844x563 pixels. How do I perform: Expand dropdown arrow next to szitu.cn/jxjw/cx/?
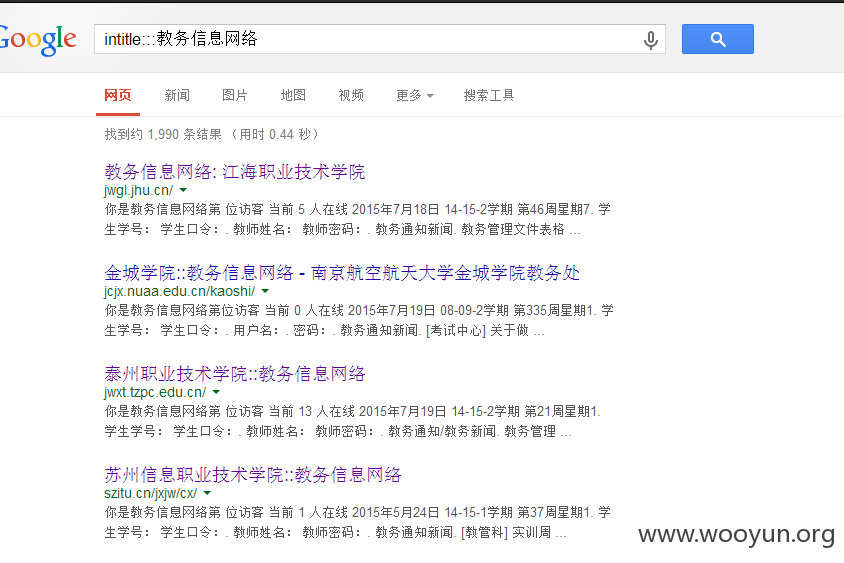tap(207, 493)
